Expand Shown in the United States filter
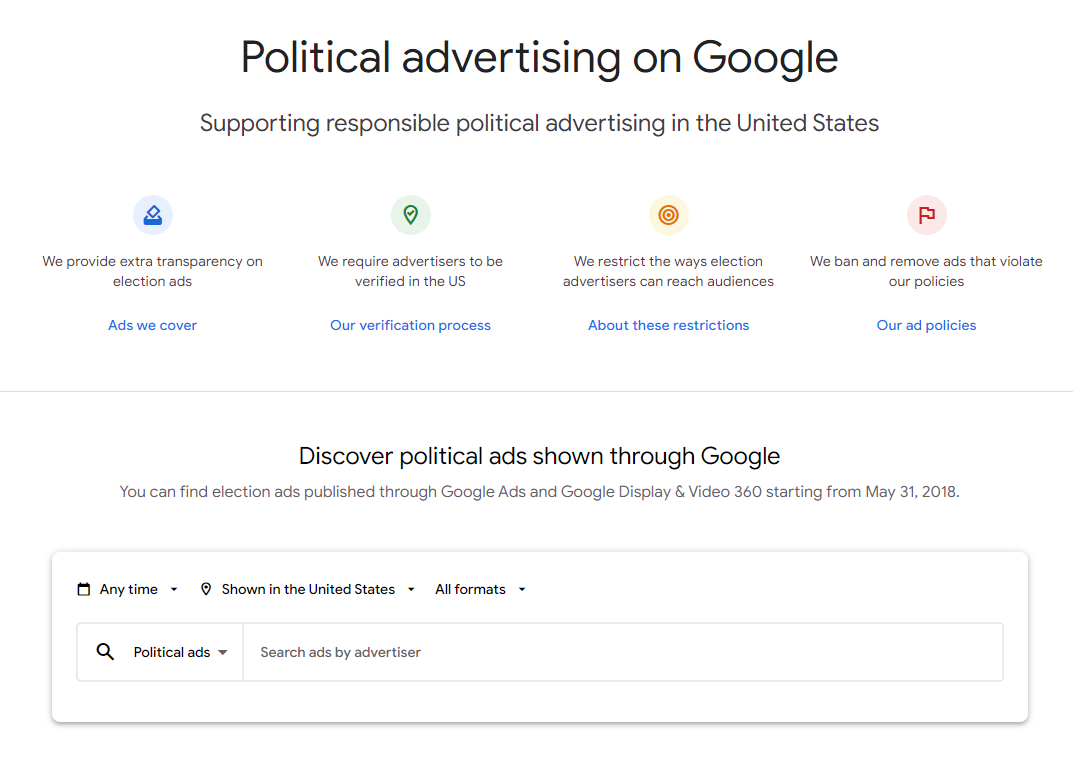Image resolution: width=1073 pixels, height=757 pixels. point(308,589)
